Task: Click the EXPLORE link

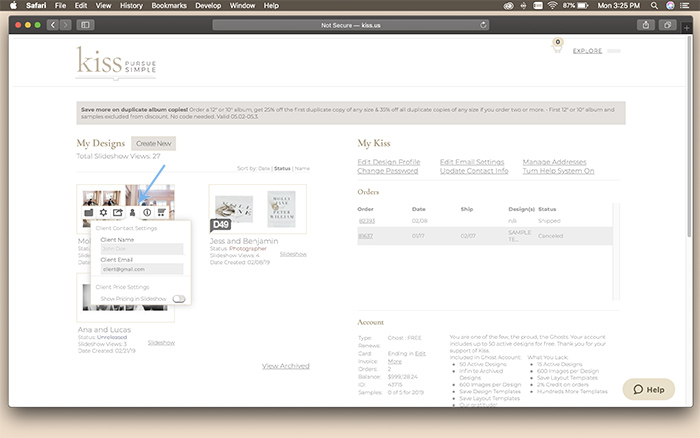Action: coord(588,51)
